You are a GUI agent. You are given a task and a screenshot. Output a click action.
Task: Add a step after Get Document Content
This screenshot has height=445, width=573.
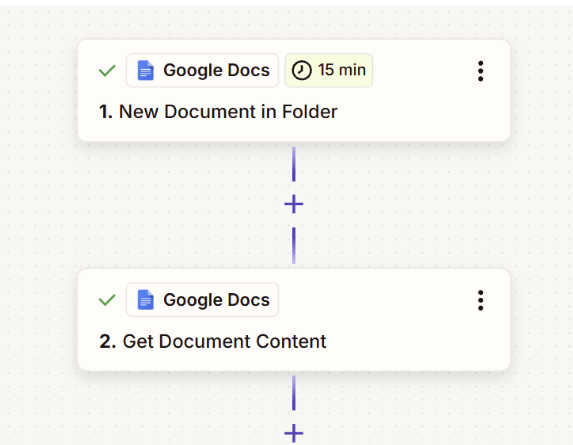[294, 433]
